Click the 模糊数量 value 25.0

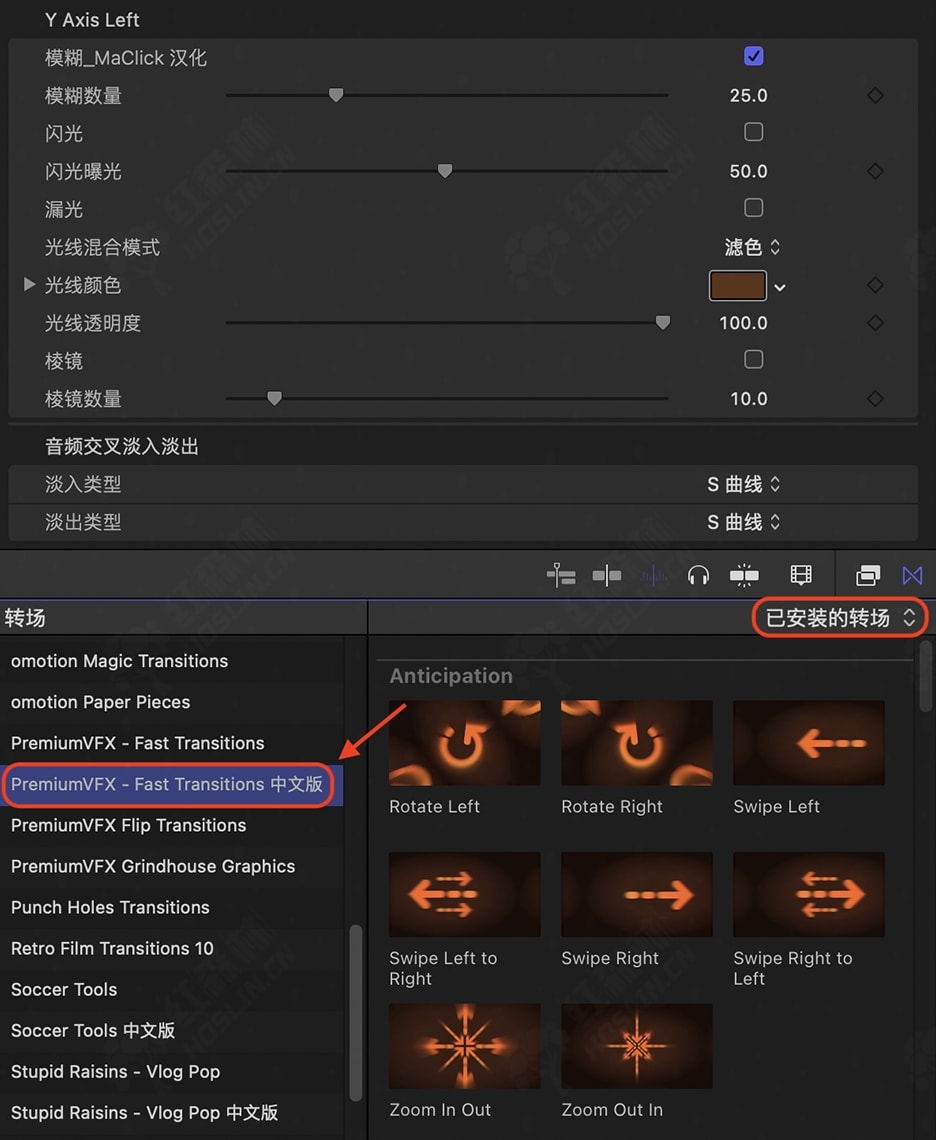click(748, 95)
